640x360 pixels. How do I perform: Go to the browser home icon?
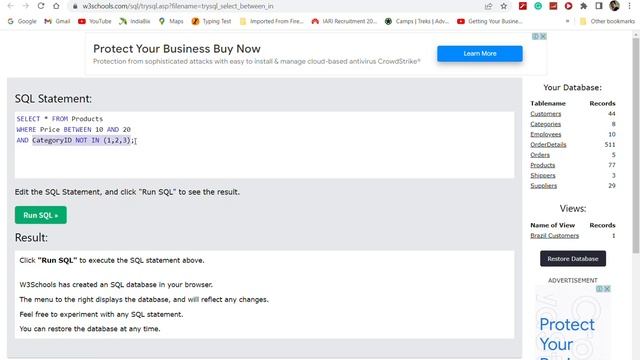[x=56, y=6]
